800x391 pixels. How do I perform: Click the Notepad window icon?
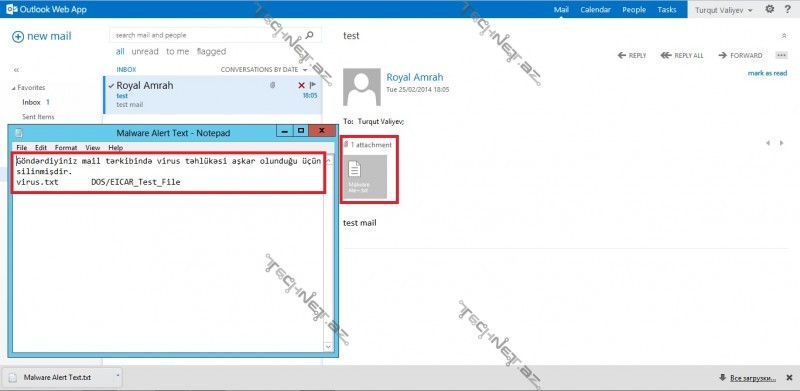(19, 133)
